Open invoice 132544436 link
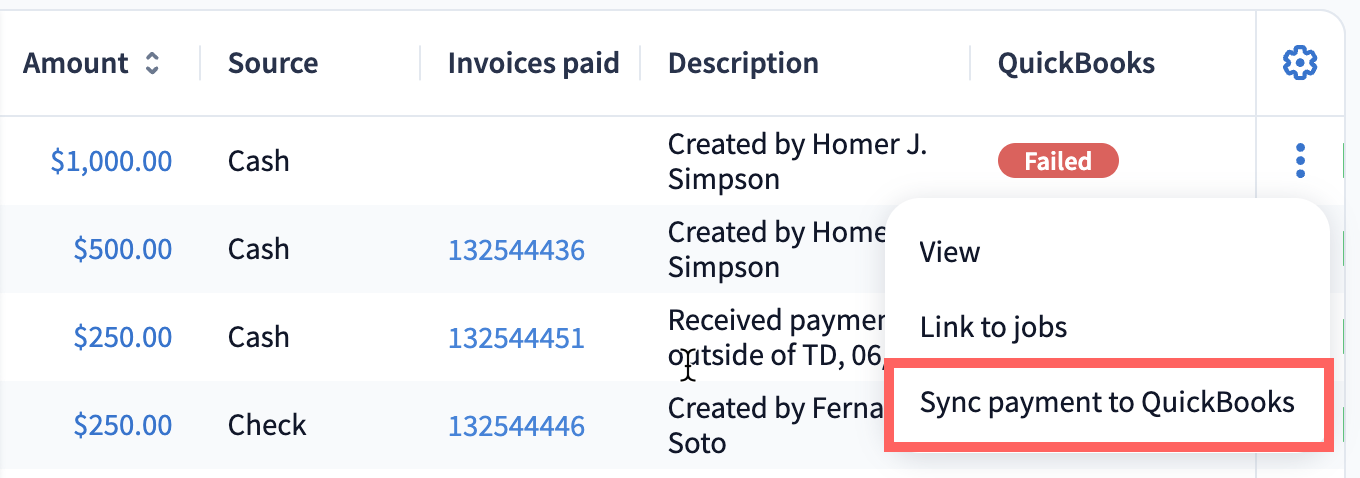This screenshot has height=478, width=1360. click(x=516, y=249)
